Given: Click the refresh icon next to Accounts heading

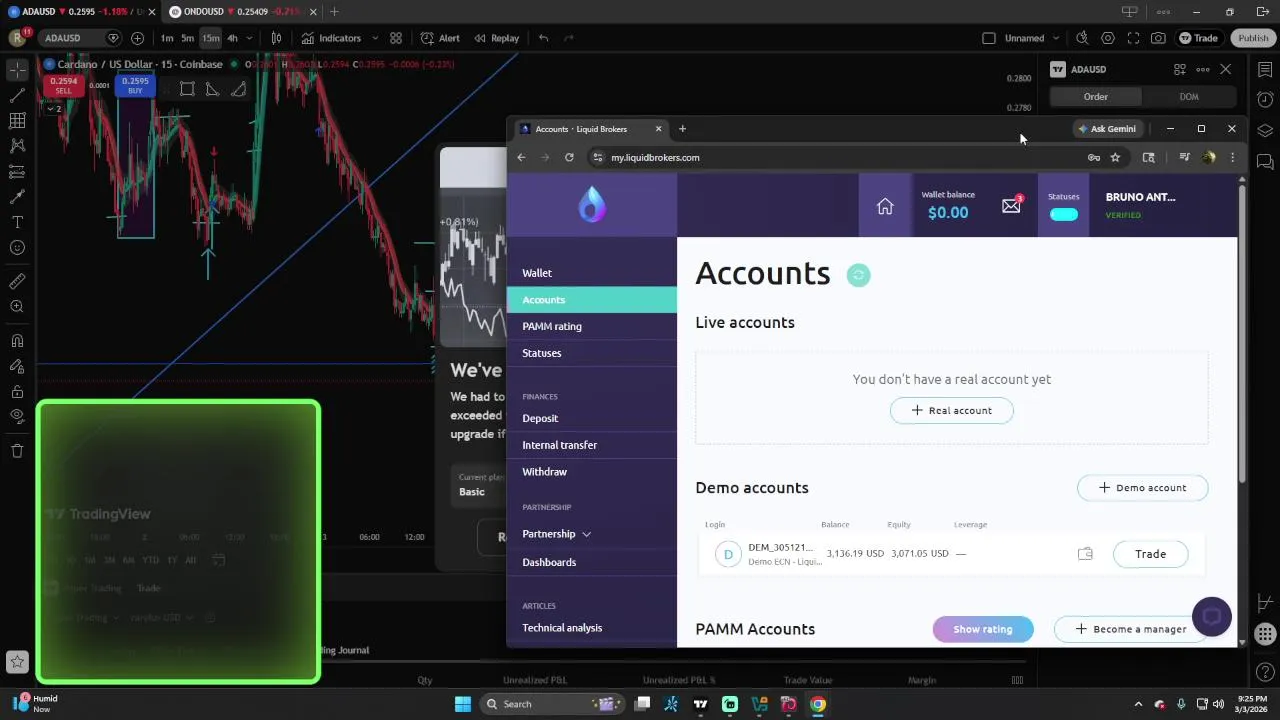Looking at the screenshot, I should (x=858, y=275).
